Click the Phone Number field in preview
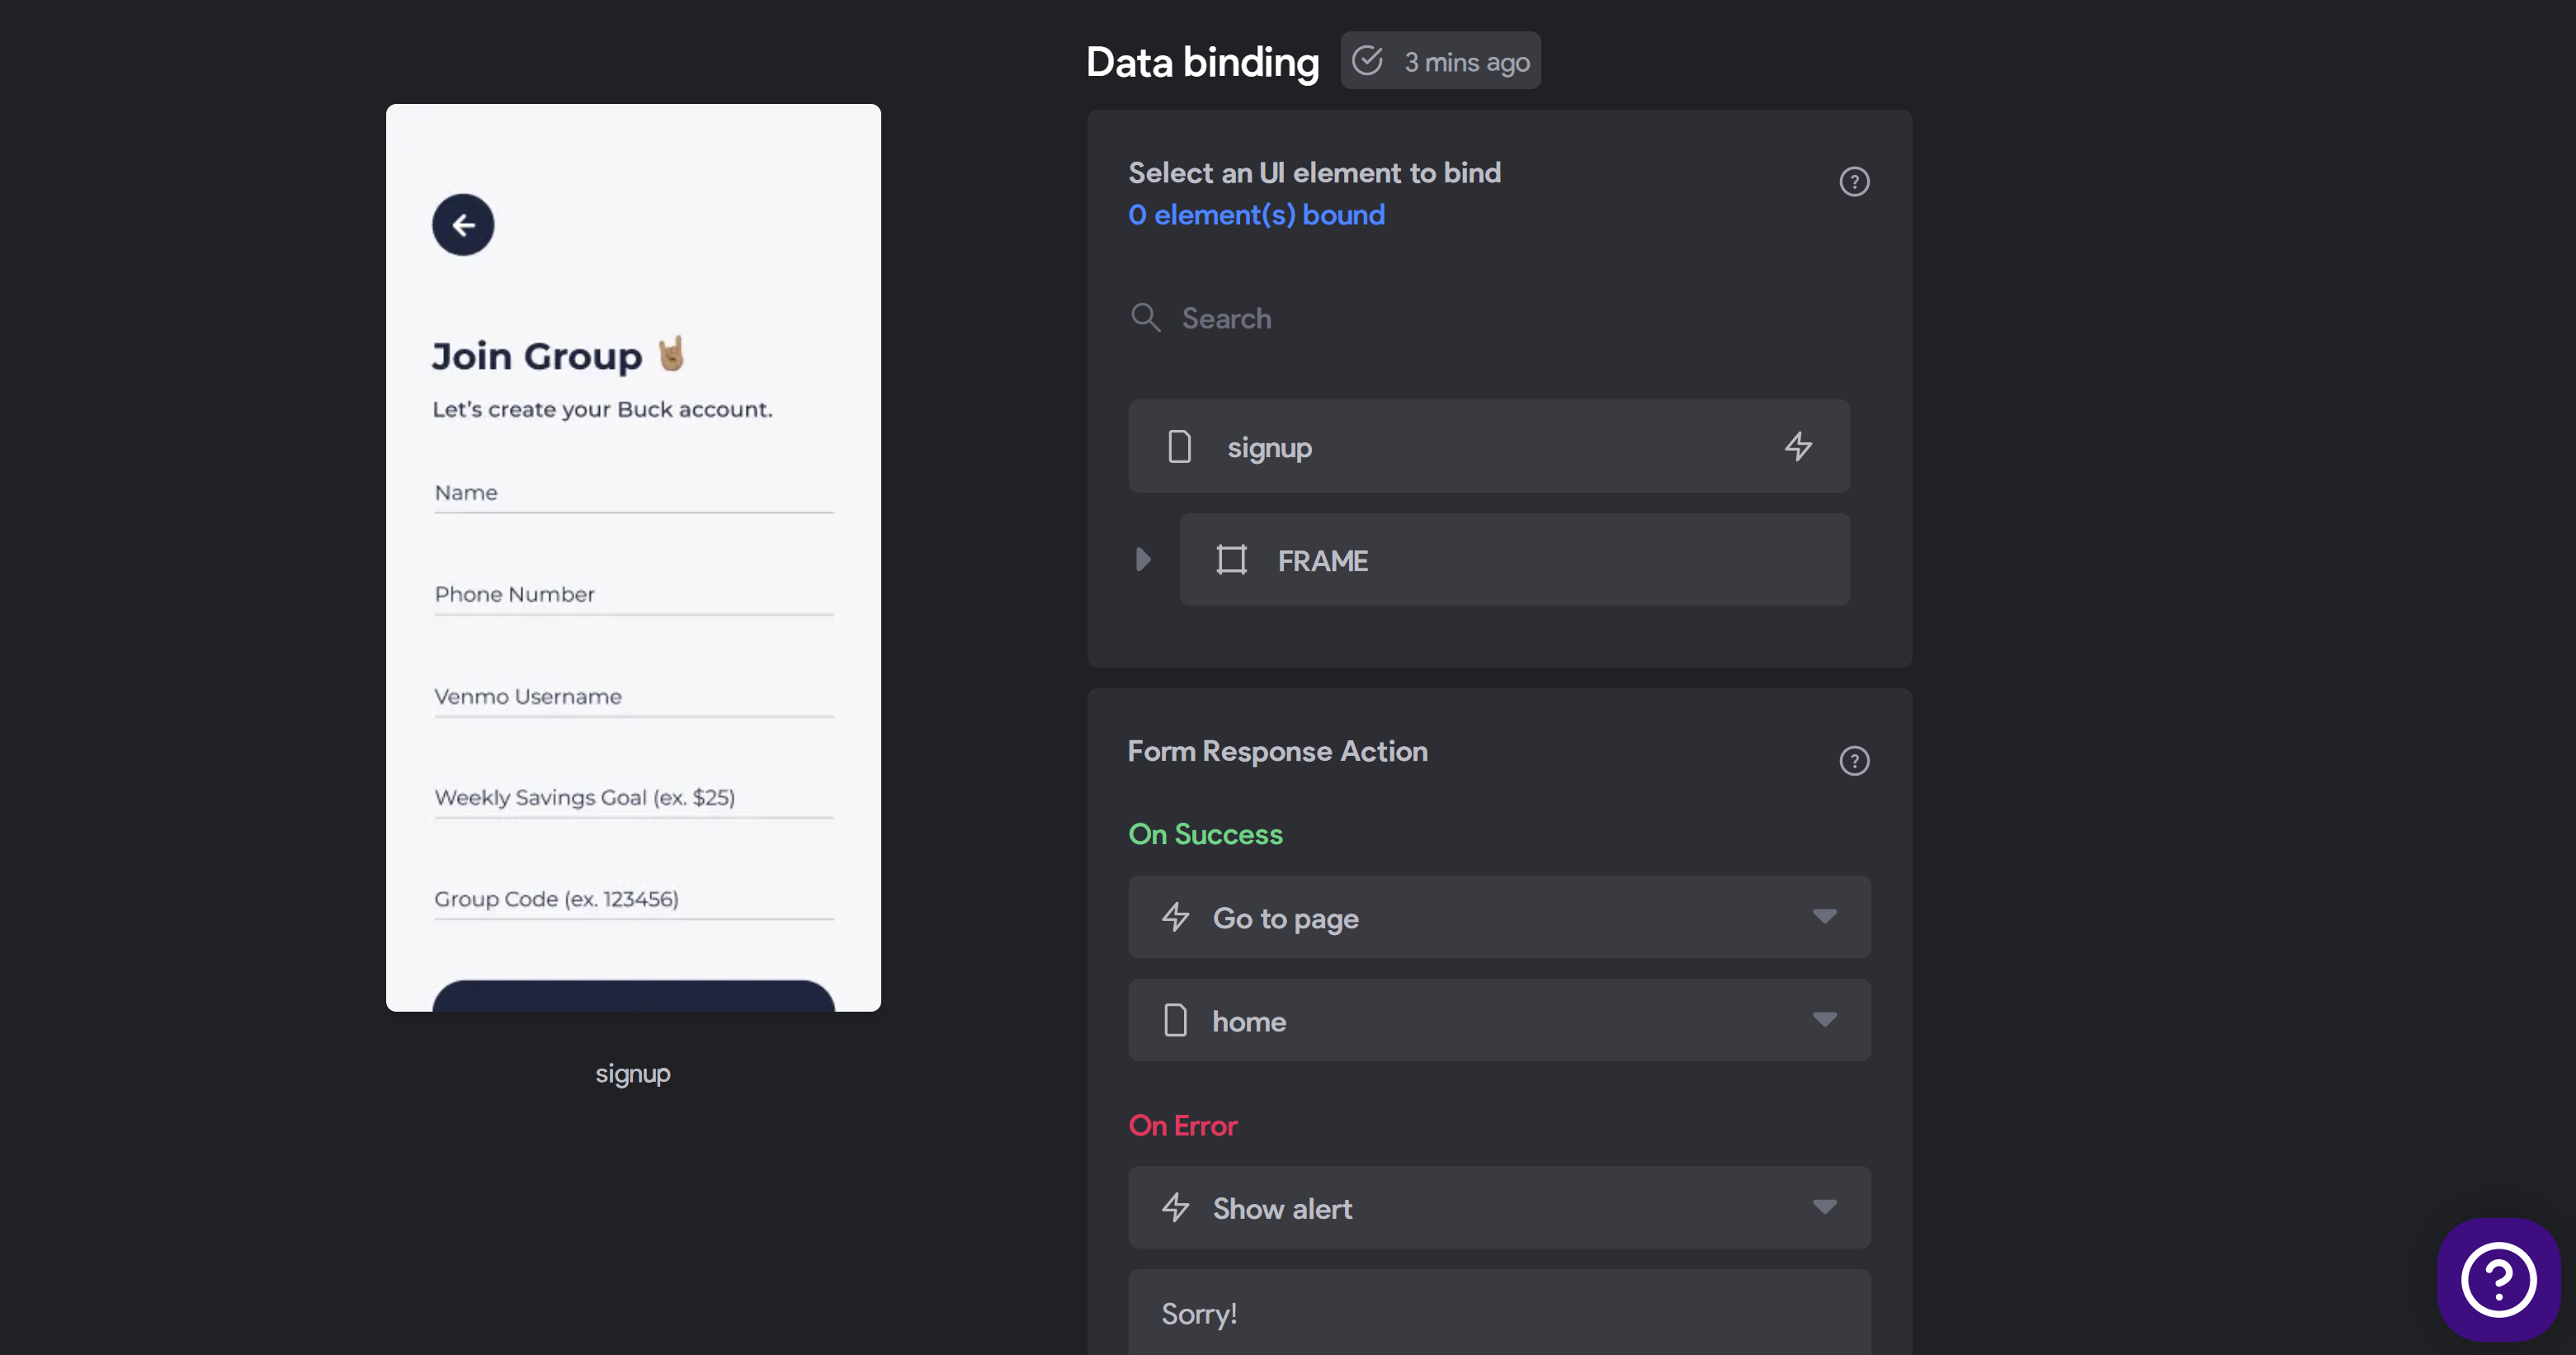Viewport: 2576px width, 1355px height. (x=633, y=595)
